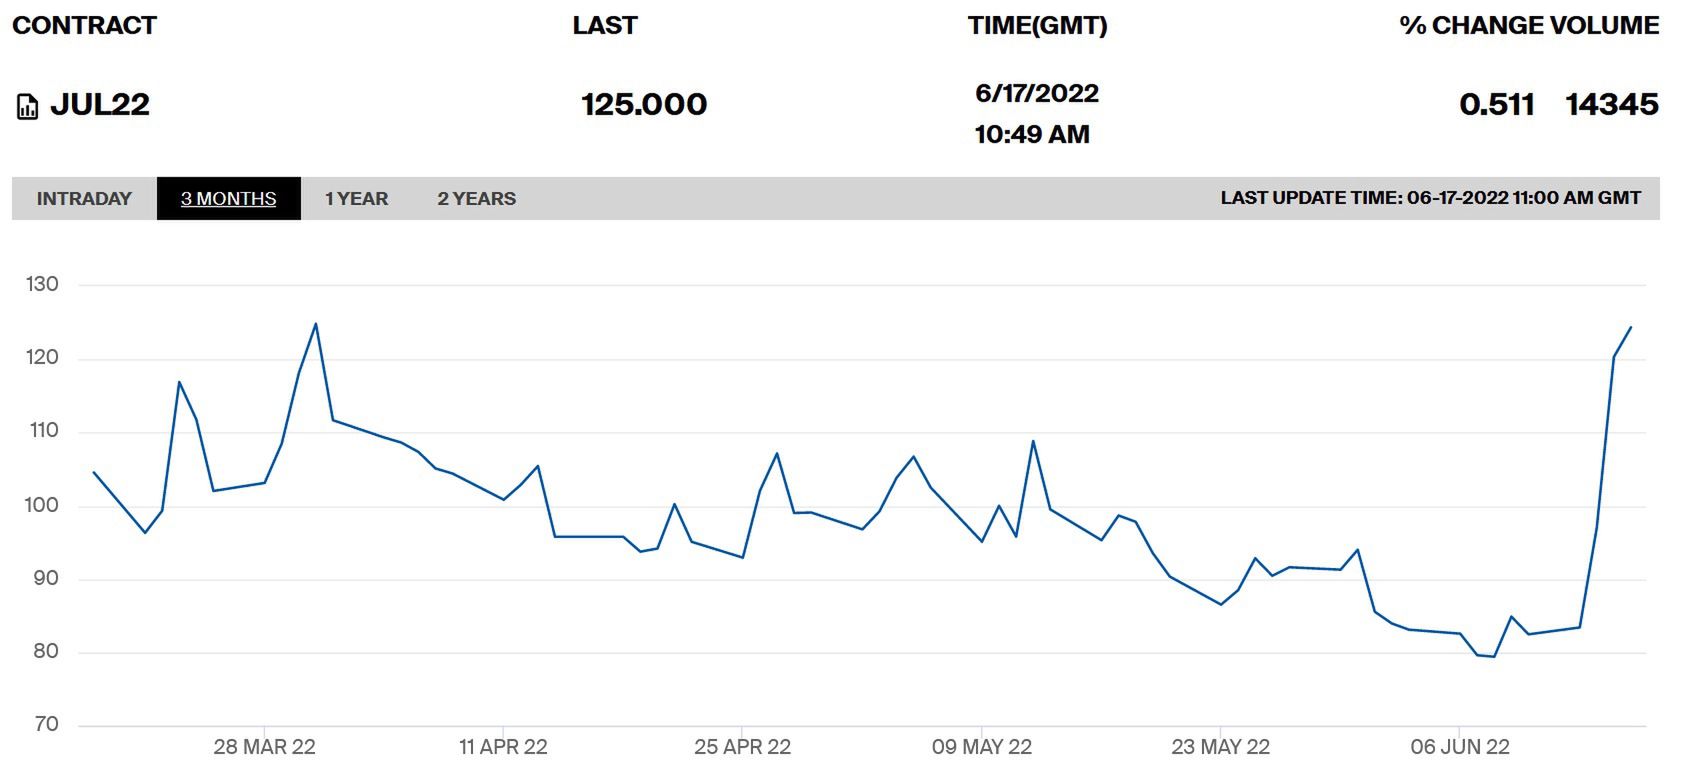Click the LAST column header
Screen dimensions: 1683x765
pos(605,26)
